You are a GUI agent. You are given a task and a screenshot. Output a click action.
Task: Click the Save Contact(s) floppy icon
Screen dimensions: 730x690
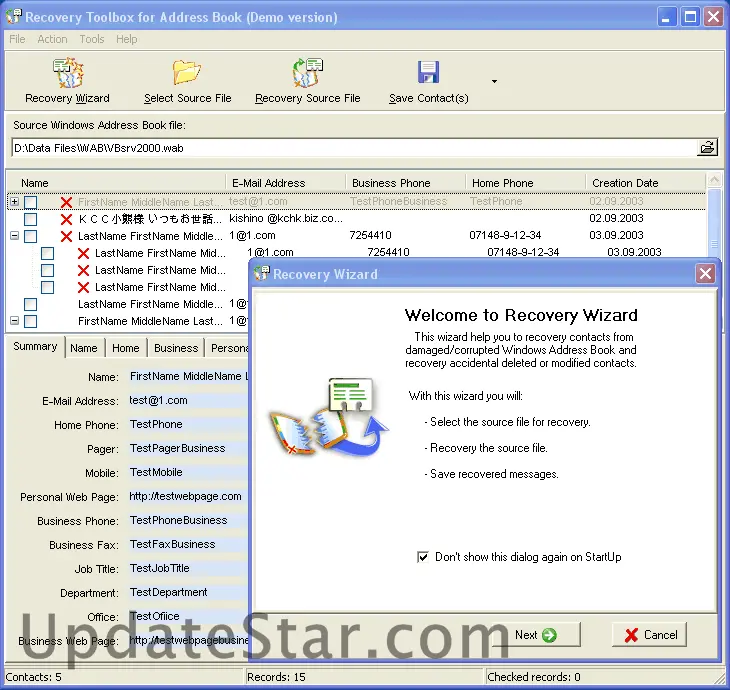(x=428, y=72)
